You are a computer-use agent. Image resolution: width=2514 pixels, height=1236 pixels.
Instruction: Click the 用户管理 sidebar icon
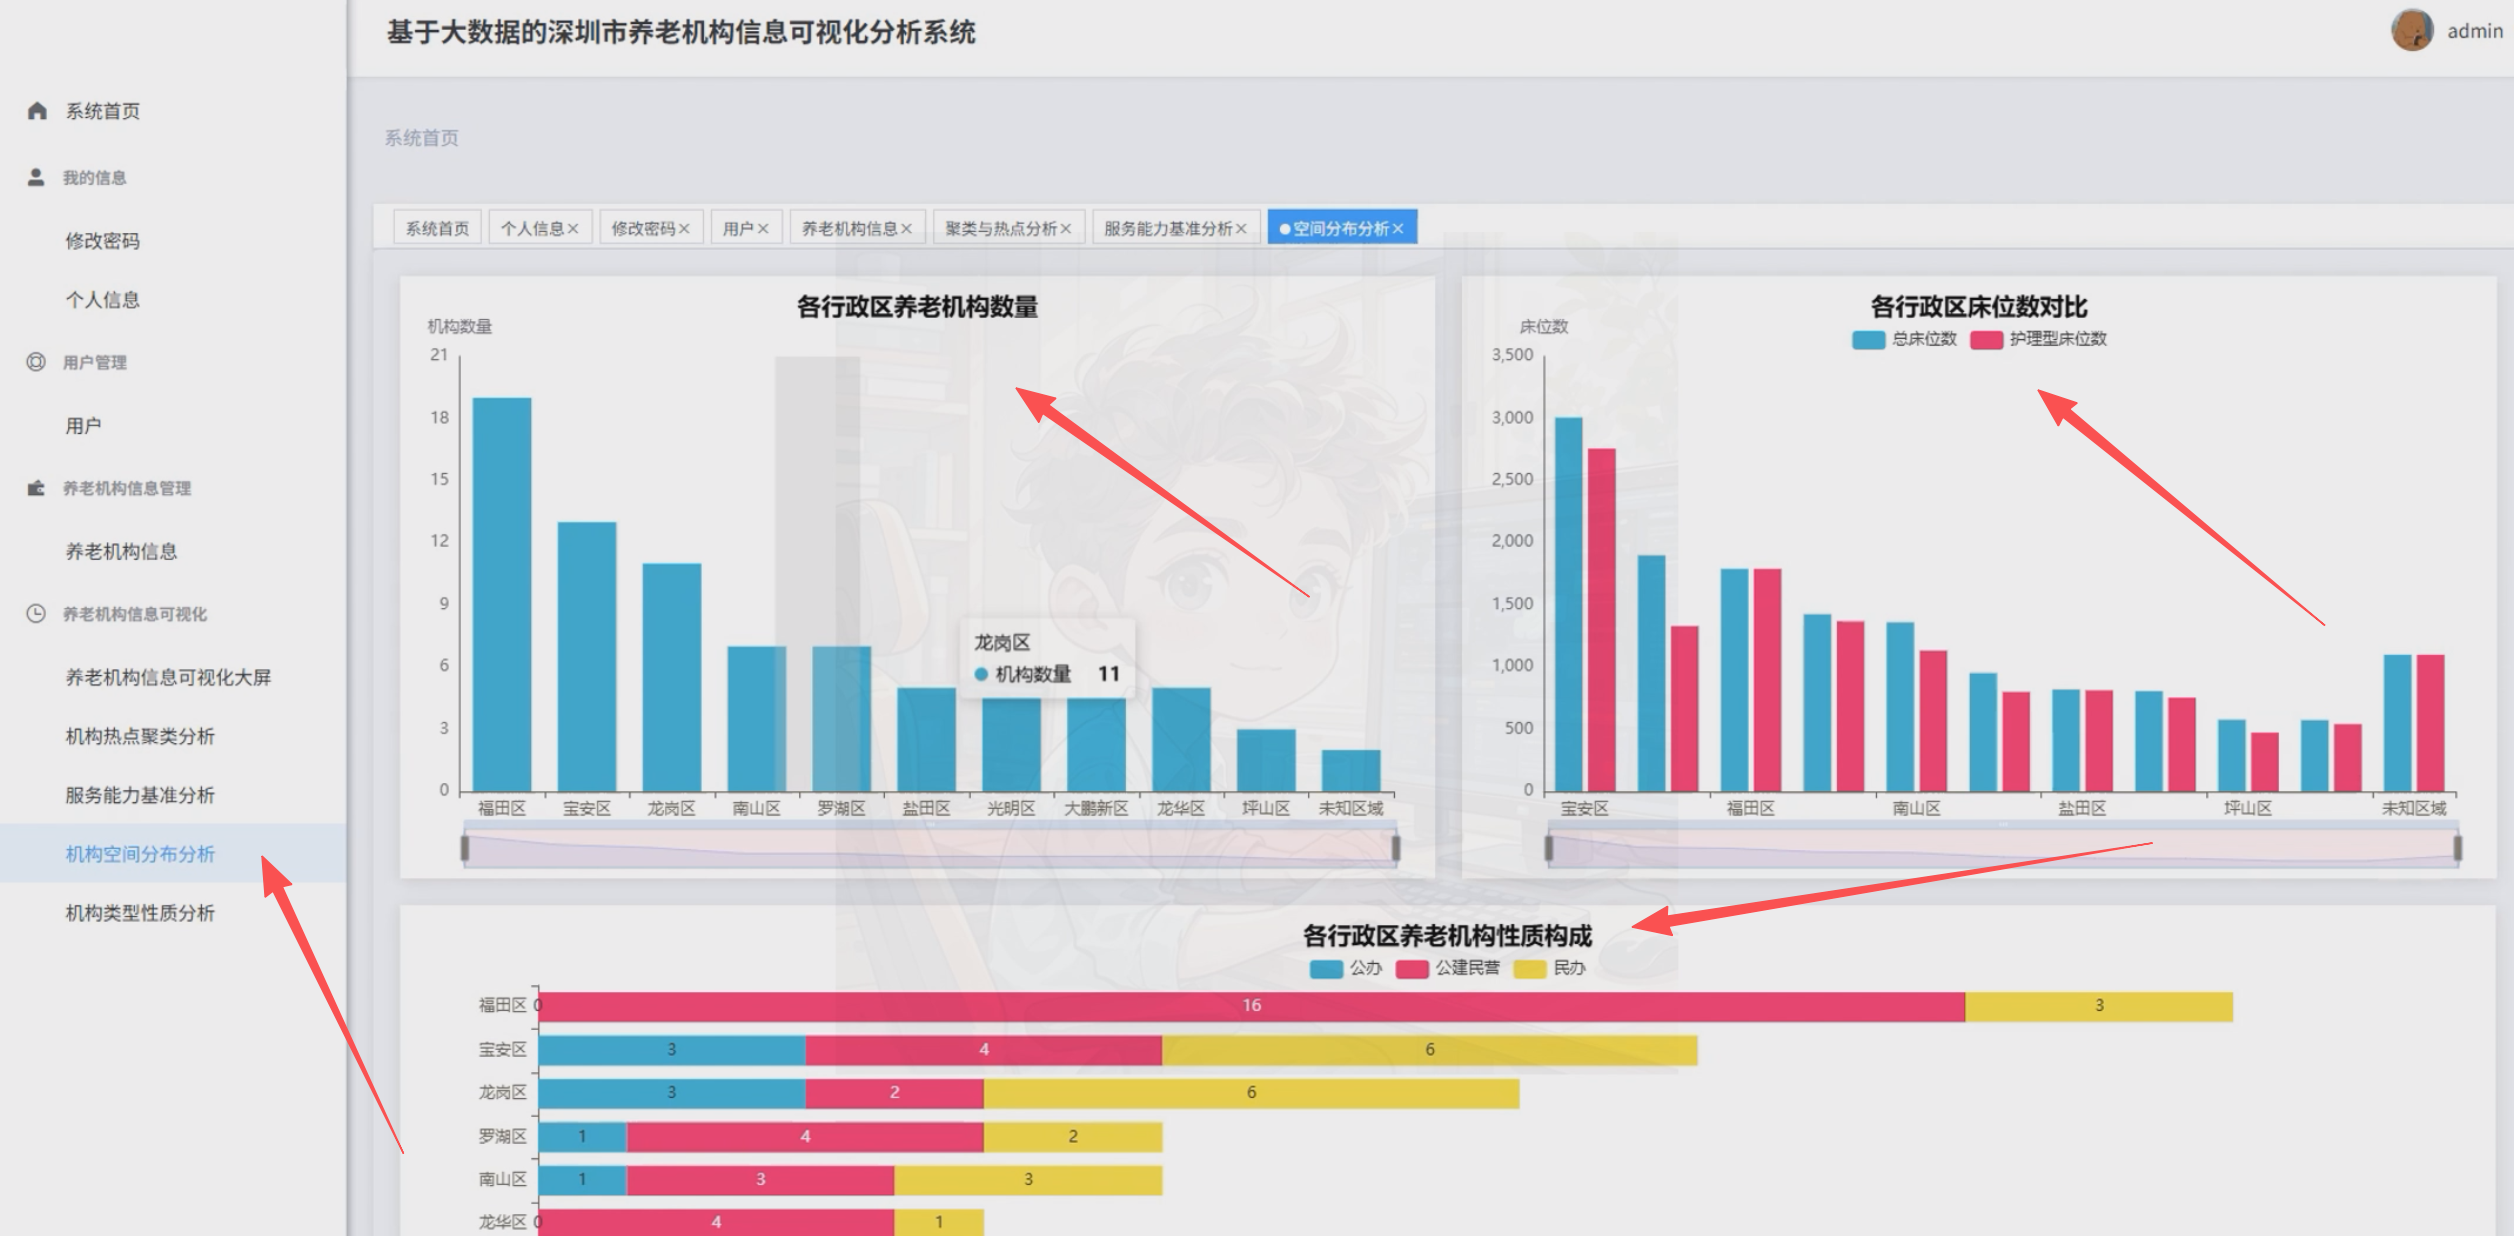pos(36,362)
